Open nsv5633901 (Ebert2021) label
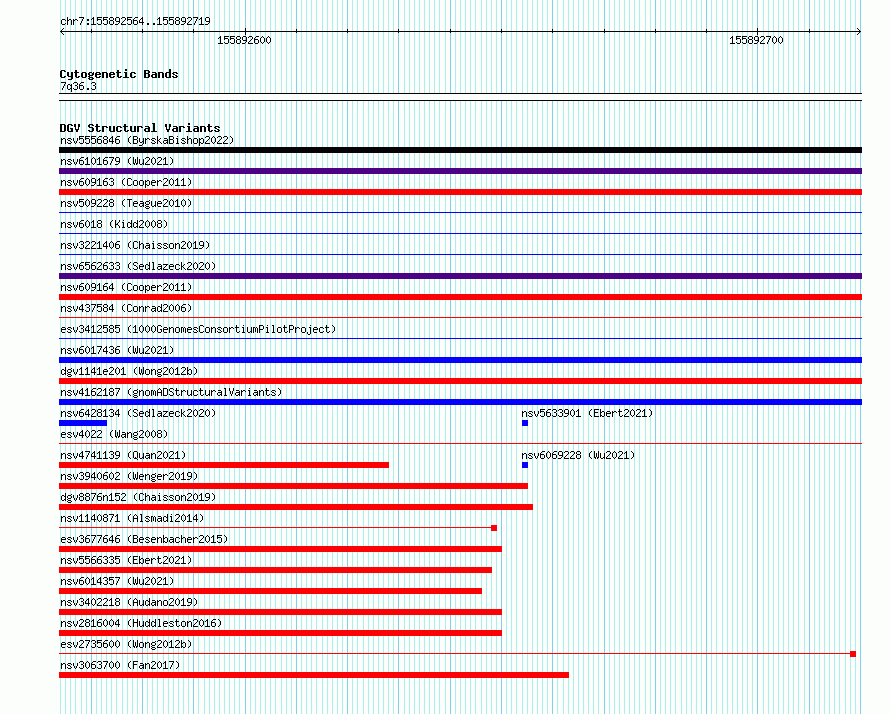890x714 pixels. (x=587, y=413)
